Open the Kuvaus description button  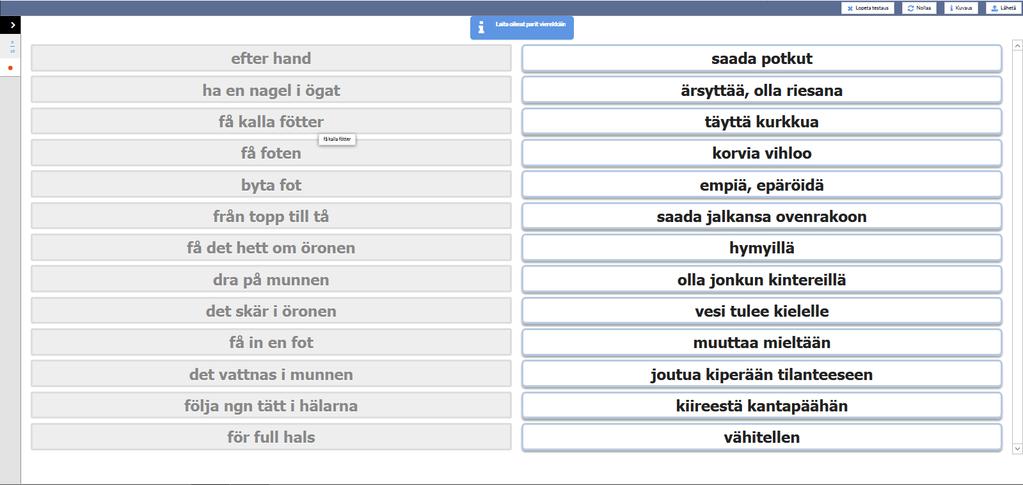960,7
